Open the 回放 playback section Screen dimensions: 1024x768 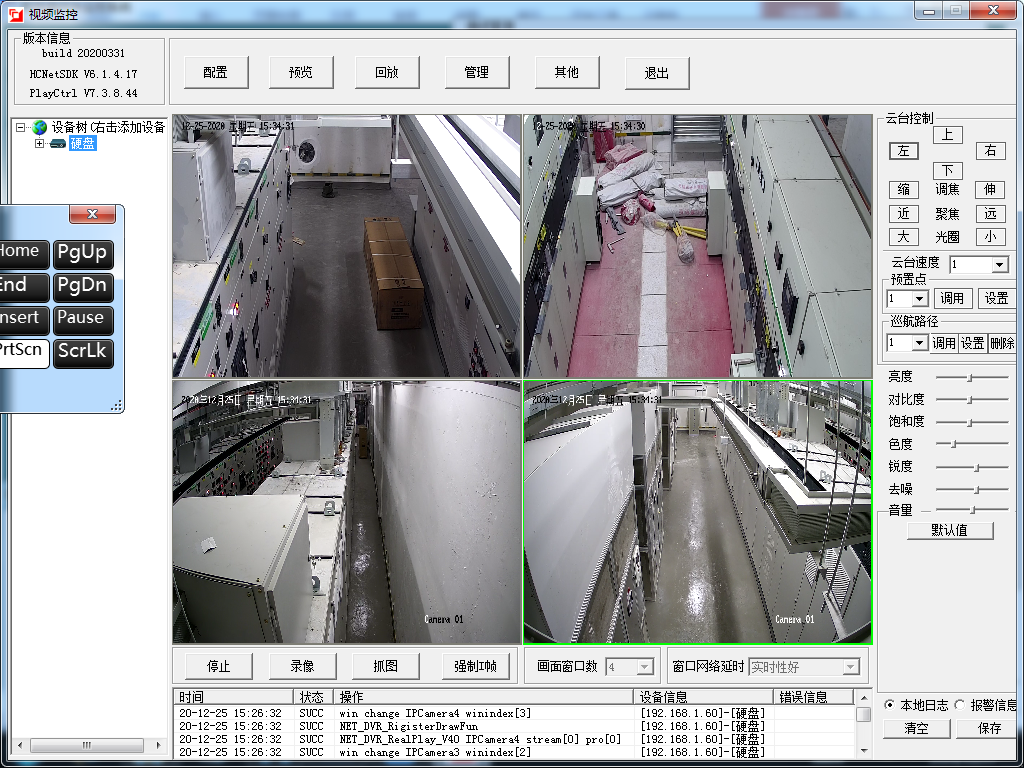[x=387, y=73]
